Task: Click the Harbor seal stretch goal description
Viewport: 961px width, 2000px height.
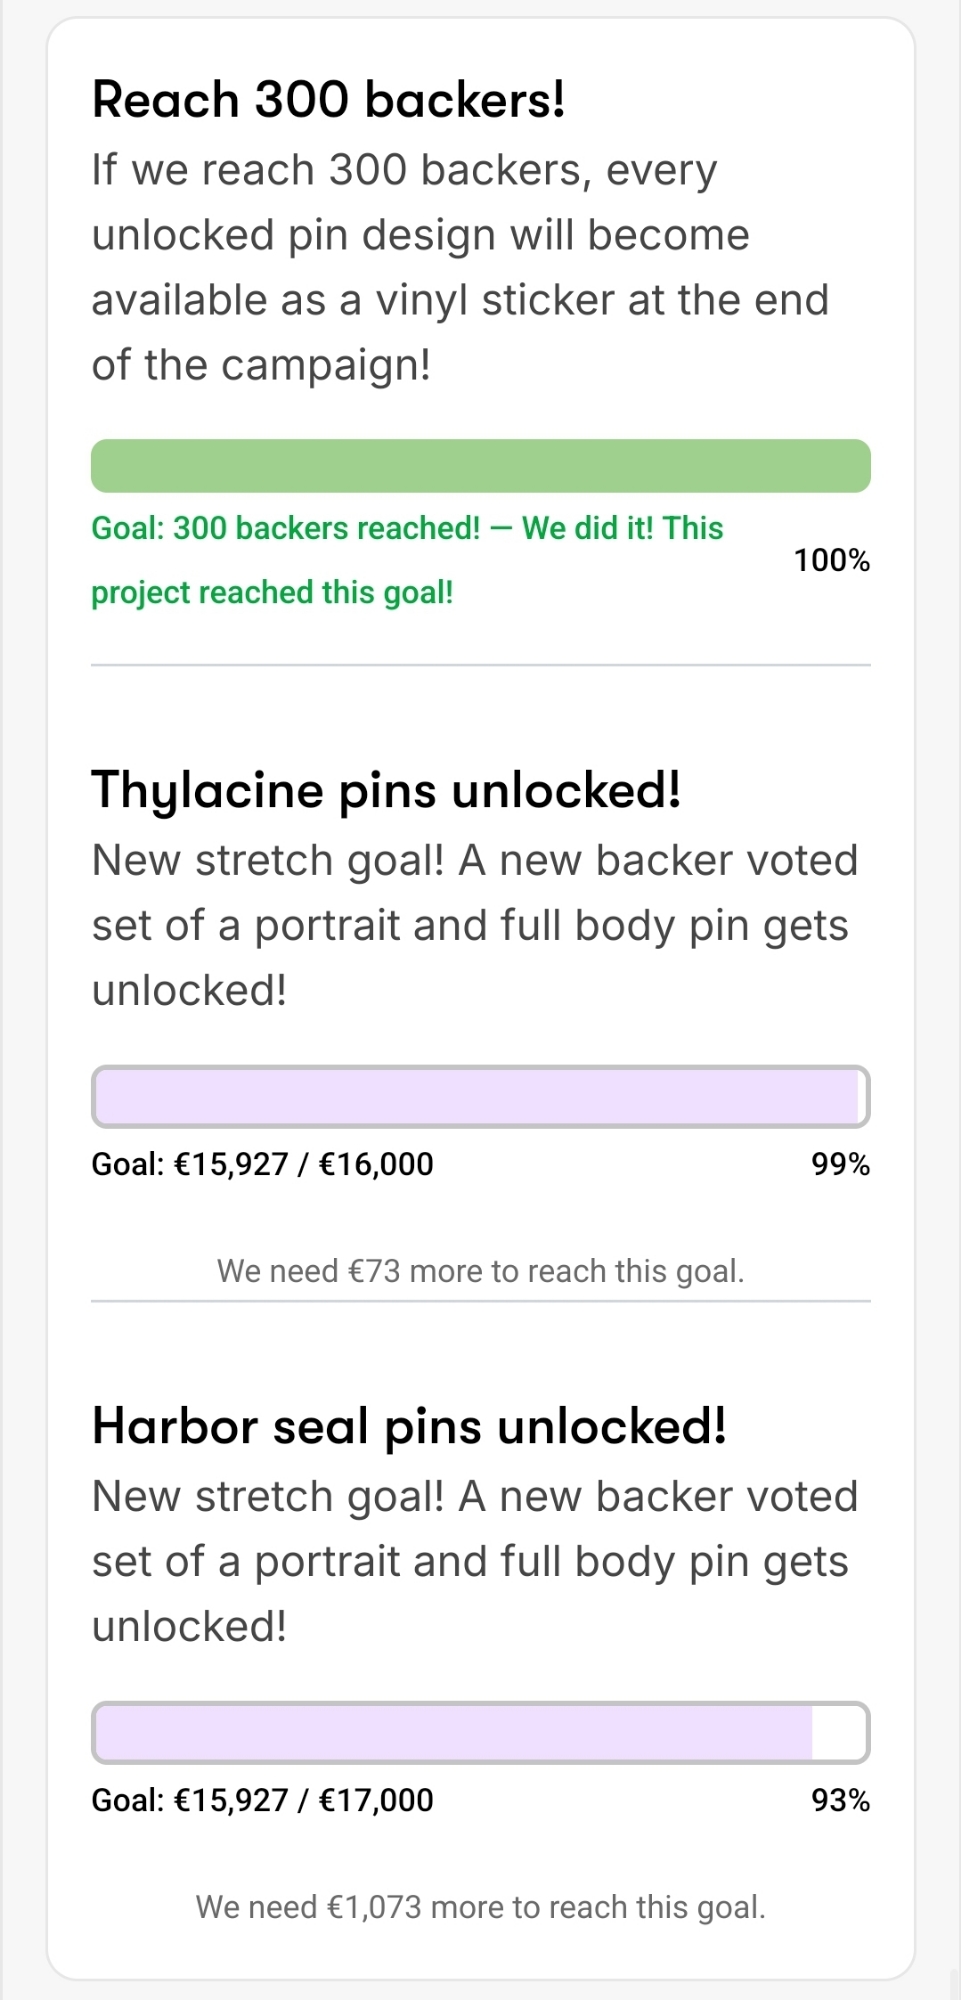Action: pyautogui.click(x=474, y=1561)
